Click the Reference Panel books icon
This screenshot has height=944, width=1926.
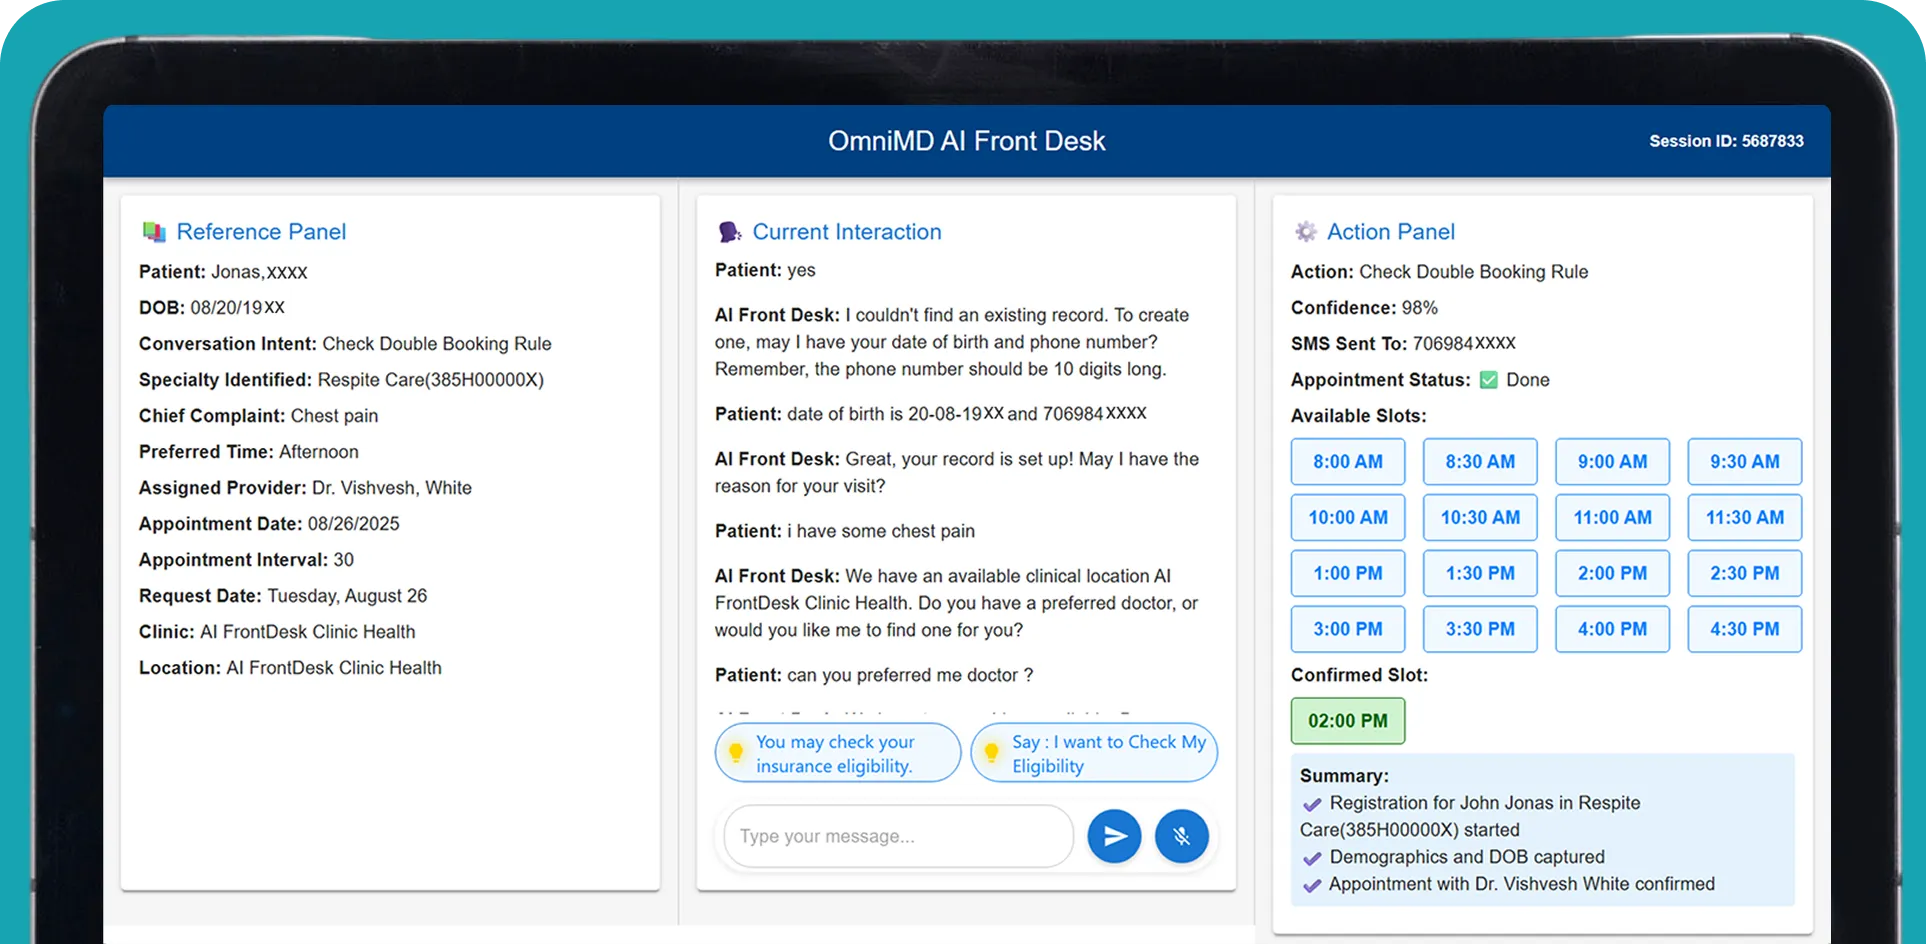point(152,231)
